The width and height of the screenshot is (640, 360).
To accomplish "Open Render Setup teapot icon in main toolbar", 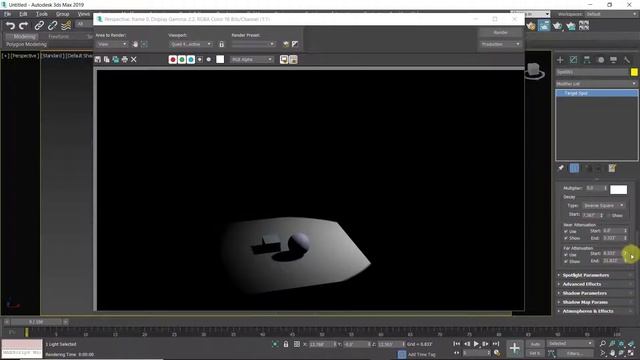I will 531,26.
